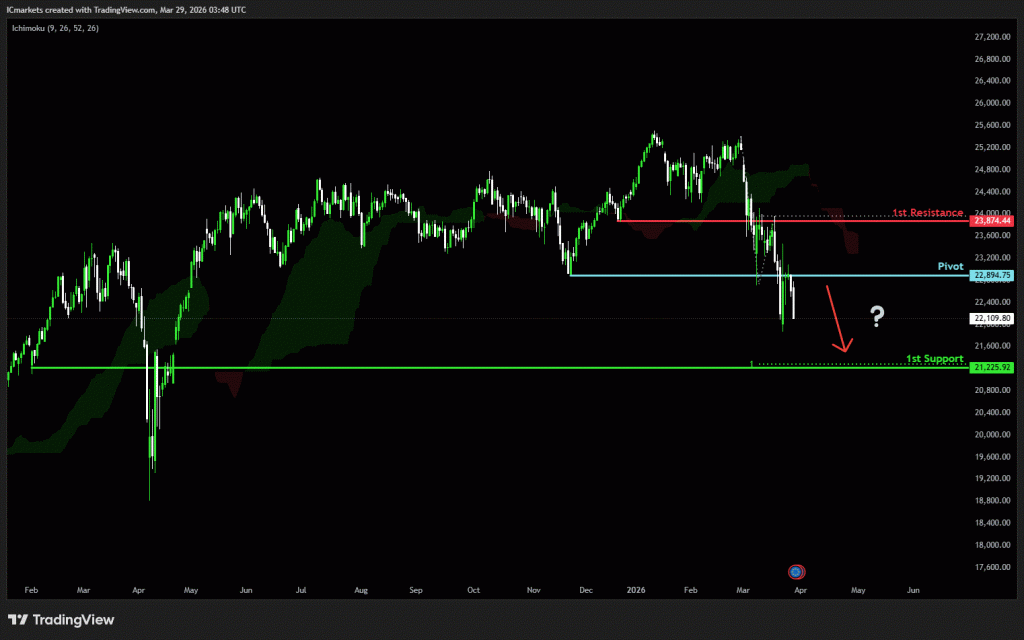
Task: Click the blue event marker icon above Apr
Action: 795,572
